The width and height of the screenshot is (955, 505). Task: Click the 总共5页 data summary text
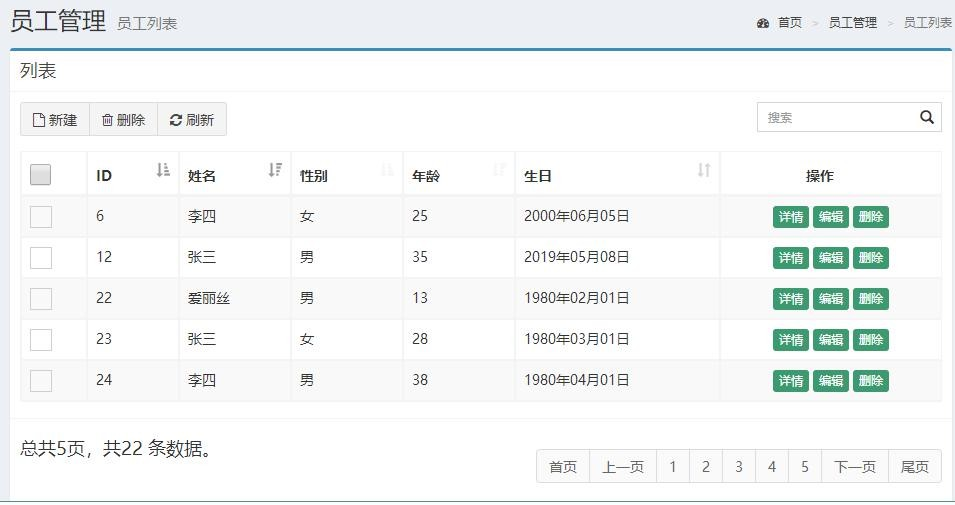116,448
